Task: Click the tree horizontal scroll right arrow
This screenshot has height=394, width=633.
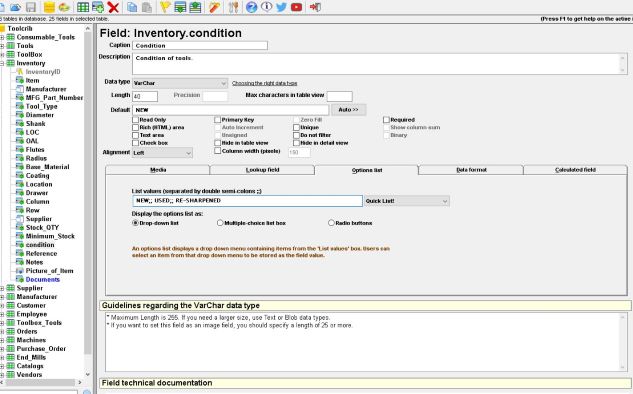Action: click(x=80, y=382)
